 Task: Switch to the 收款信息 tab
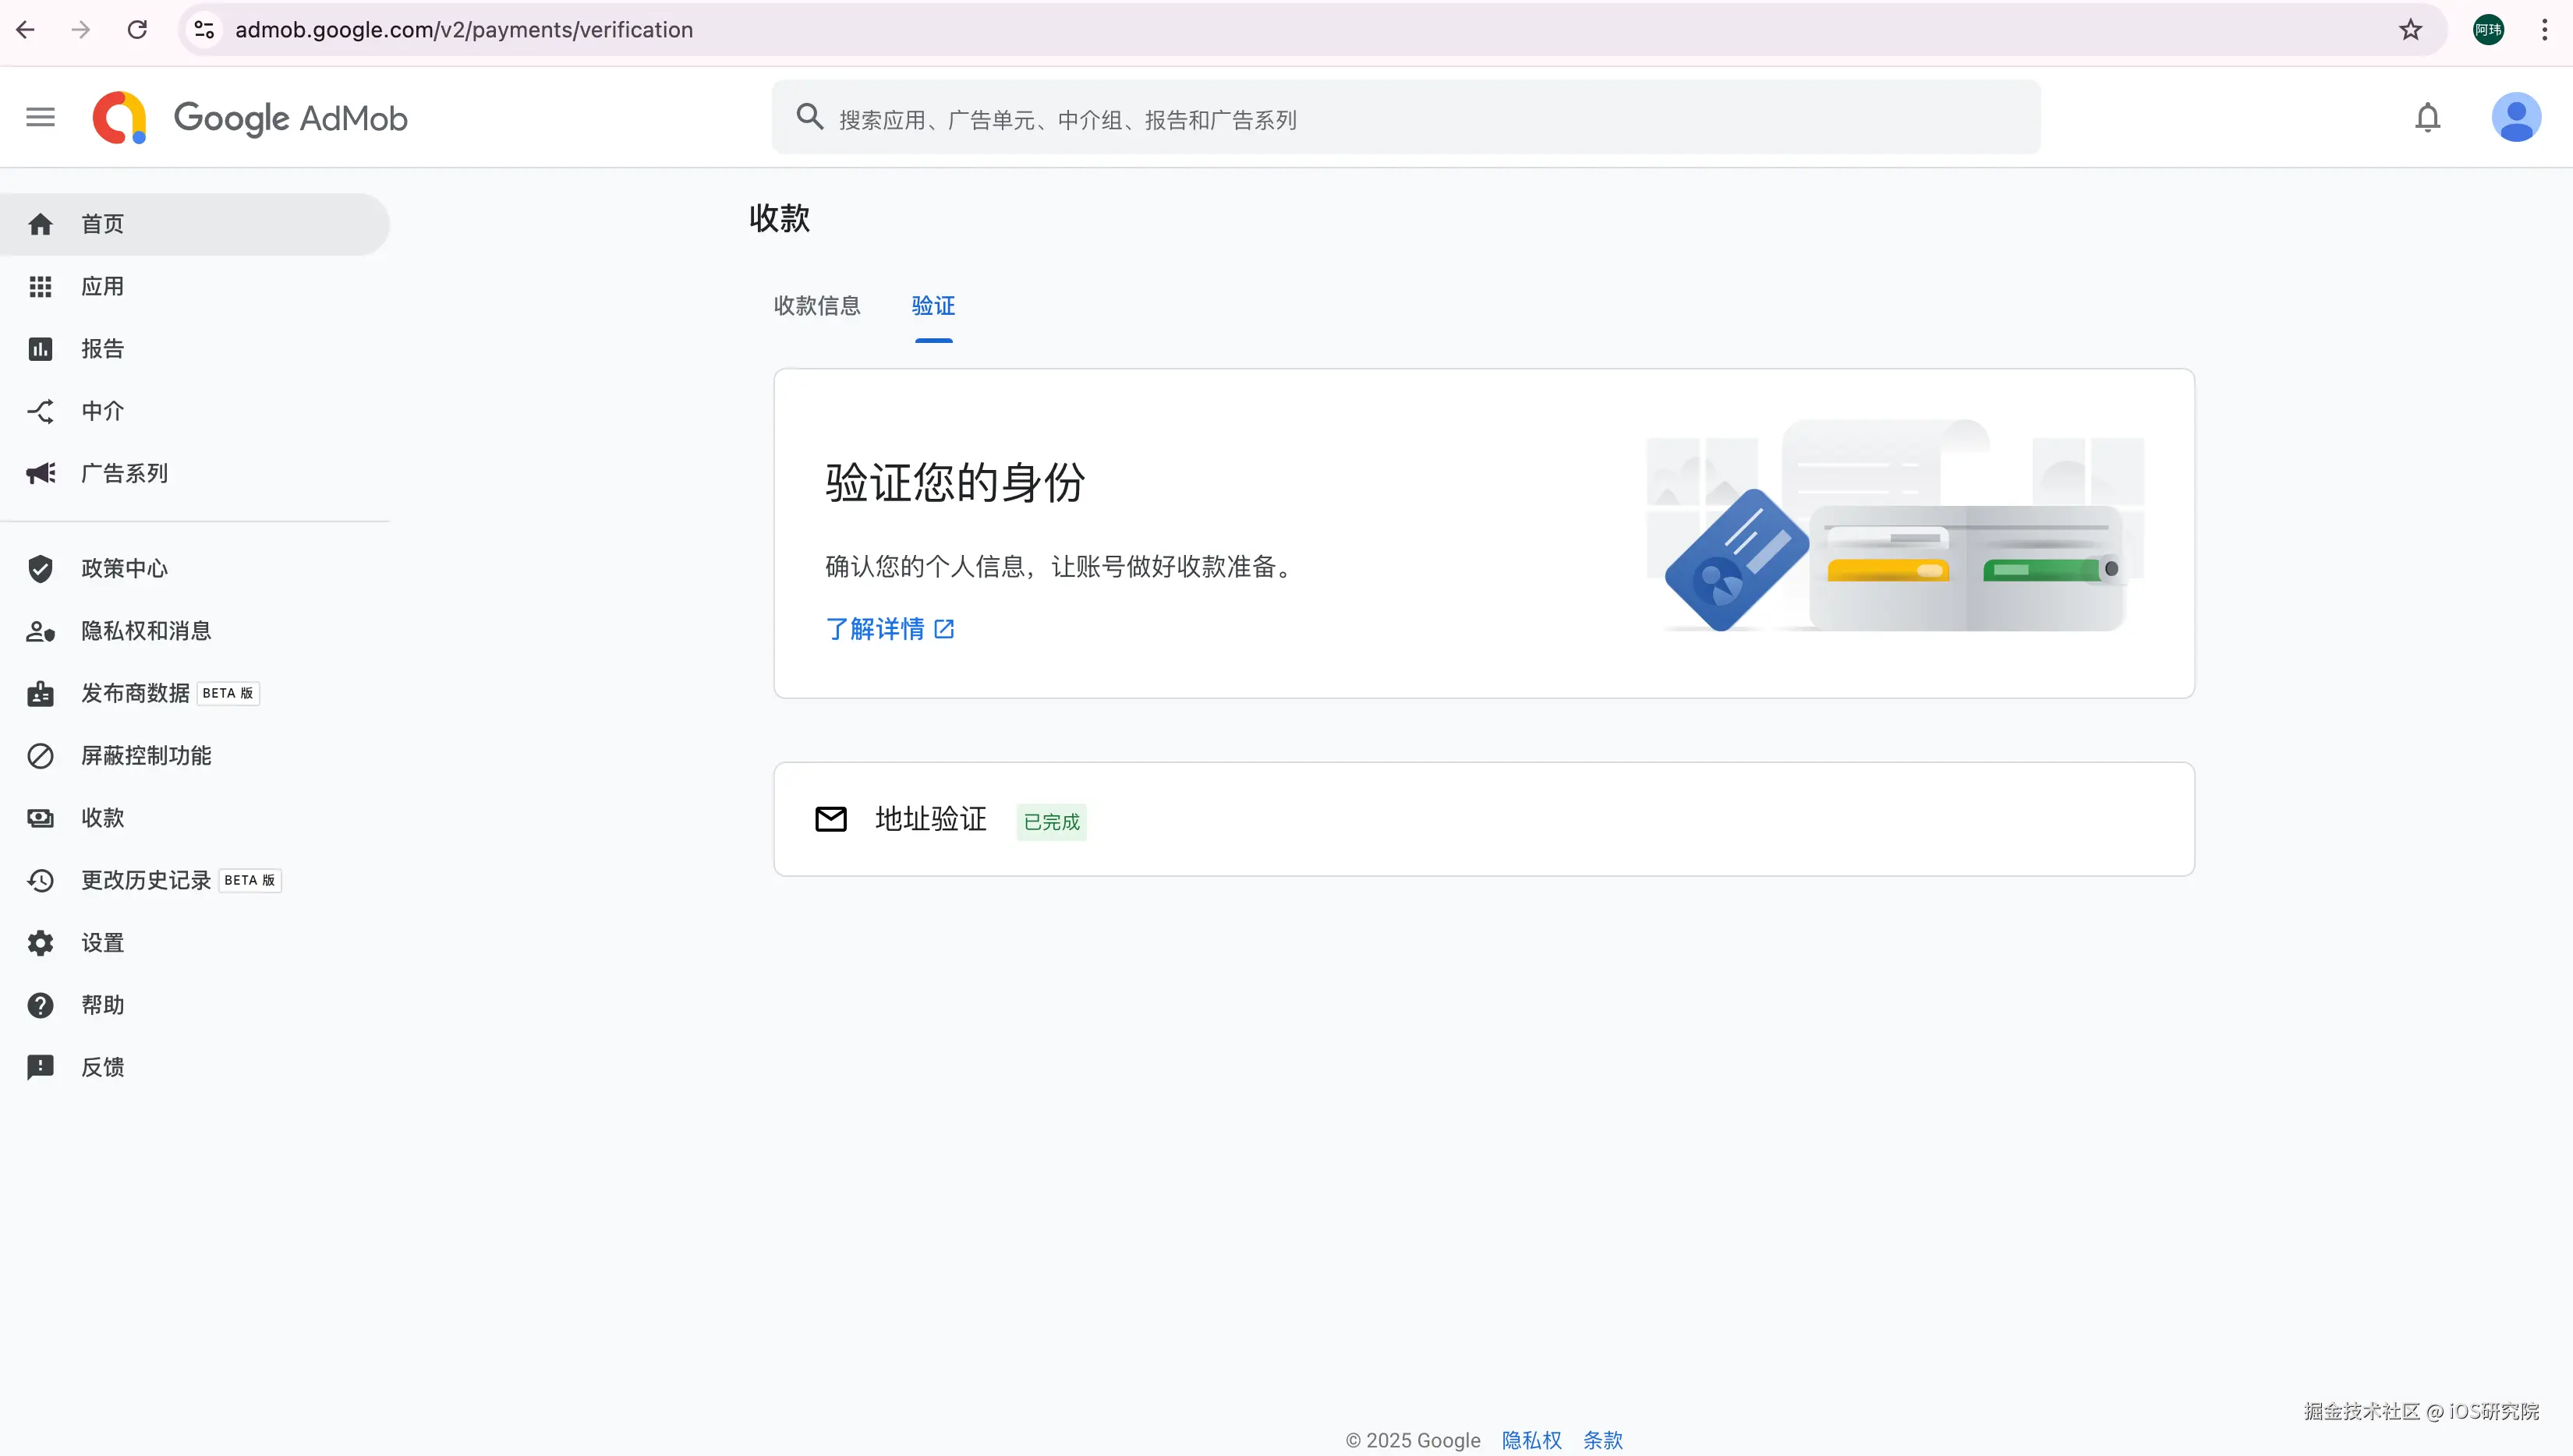click(x=817, y=306)
